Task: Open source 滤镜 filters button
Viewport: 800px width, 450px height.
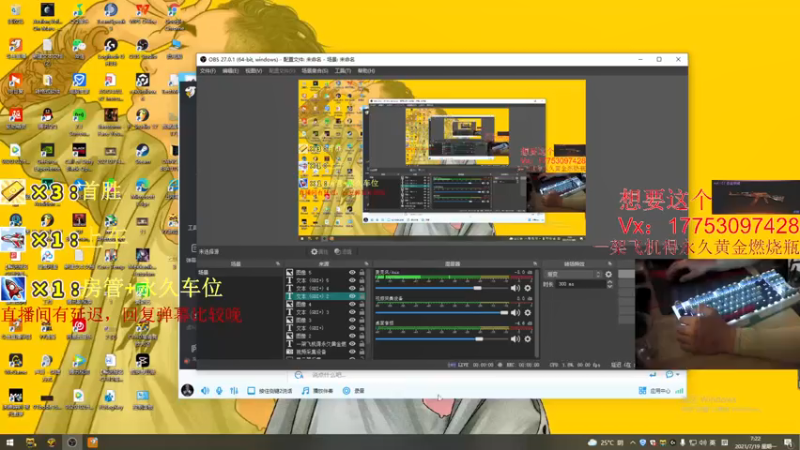Action: click(x=343, y=252)
